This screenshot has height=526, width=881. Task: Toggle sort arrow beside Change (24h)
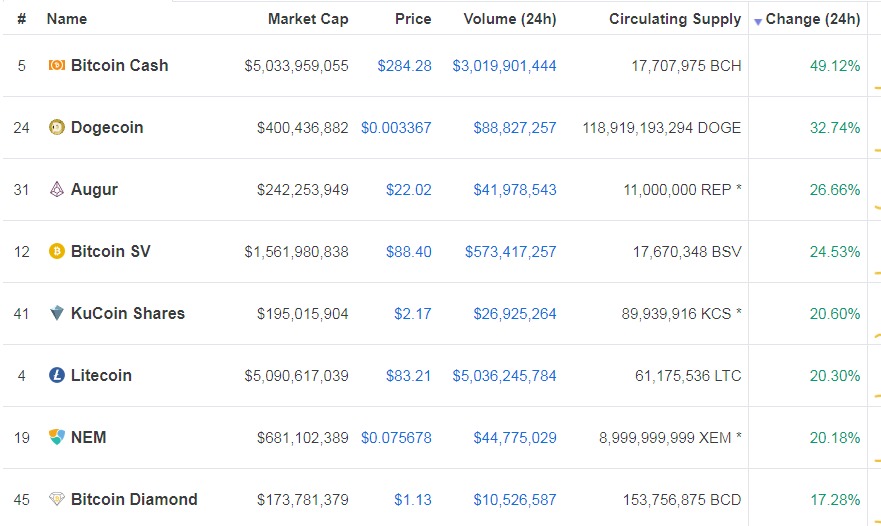pos(758,21)
